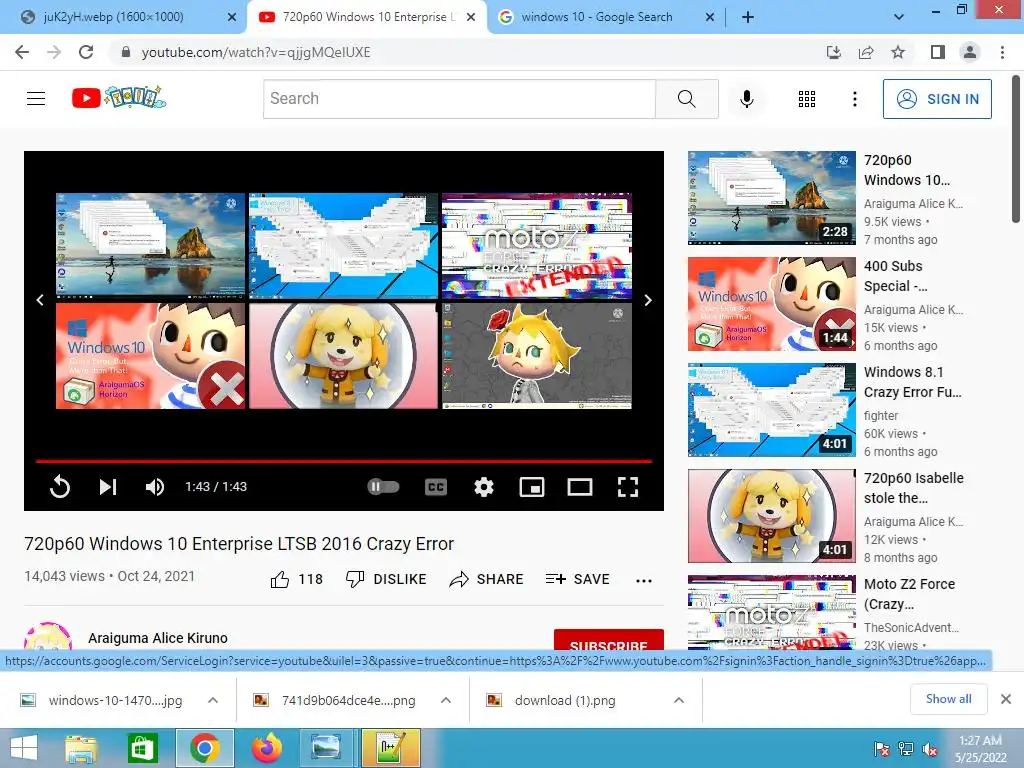
Task: Open the Chrome profile avatar
Action: point(970,52)
